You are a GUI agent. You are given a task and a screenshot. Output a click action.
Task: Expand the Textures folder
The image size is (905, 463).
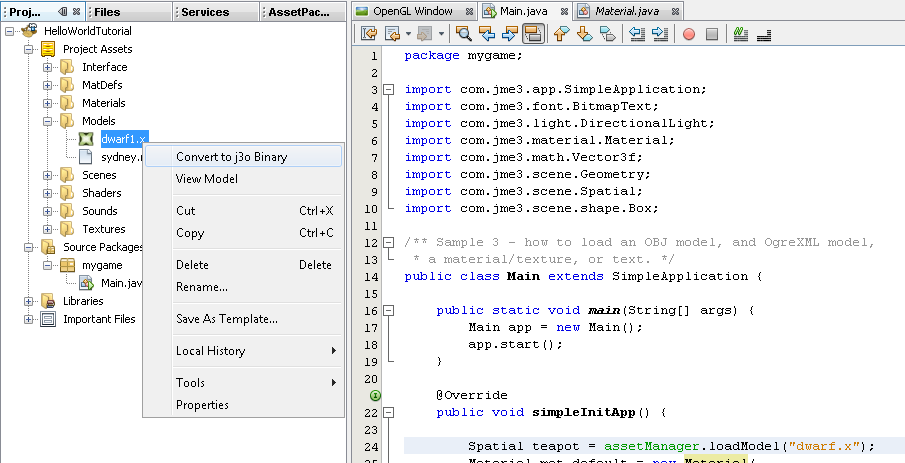pyautogui.click(x=47, y=229)
